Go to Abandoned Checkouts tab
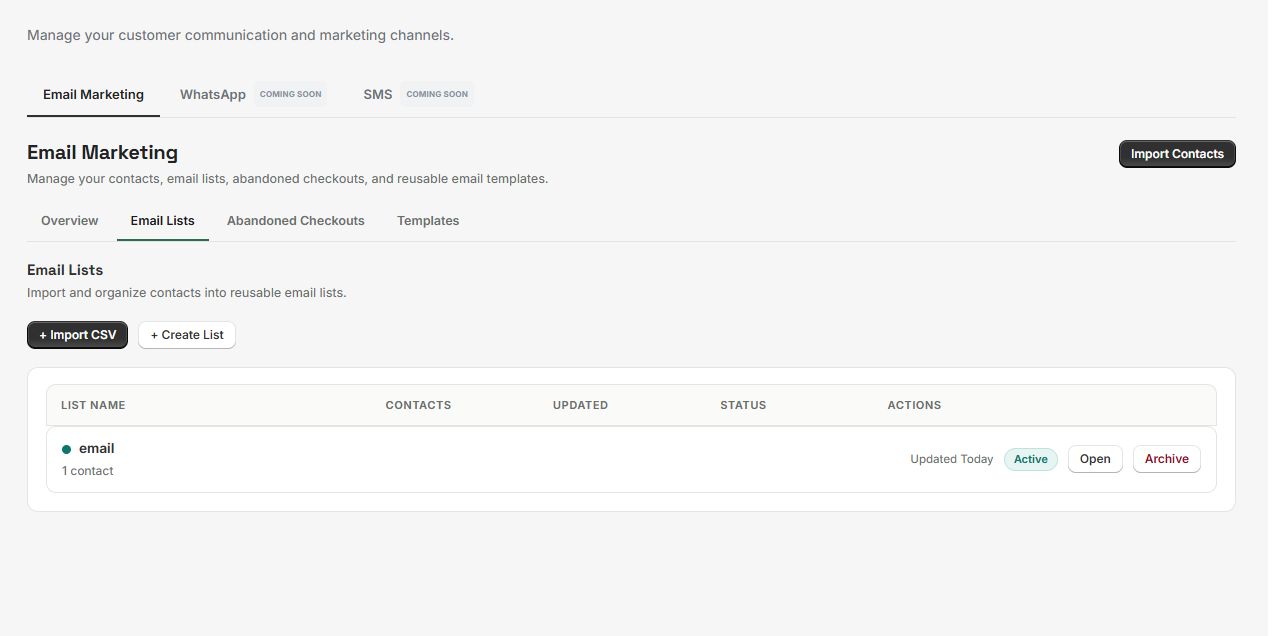 click(296, 221)
